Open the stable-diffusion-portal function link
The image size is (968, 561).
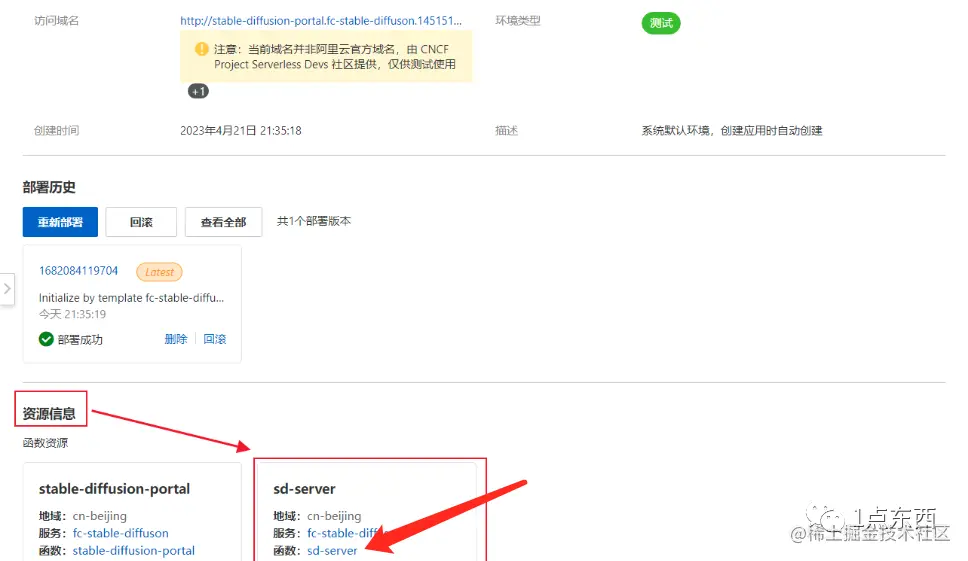(x=133, y=551)
